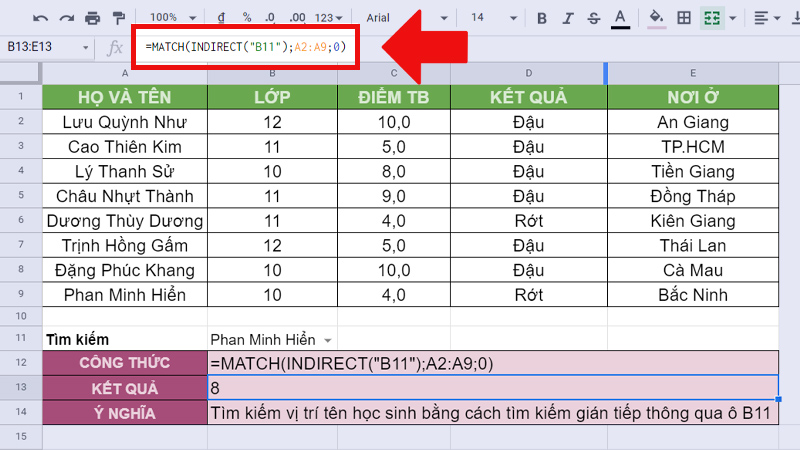
Task: Open more number formats 123 menu
Action: pos(329,18)
